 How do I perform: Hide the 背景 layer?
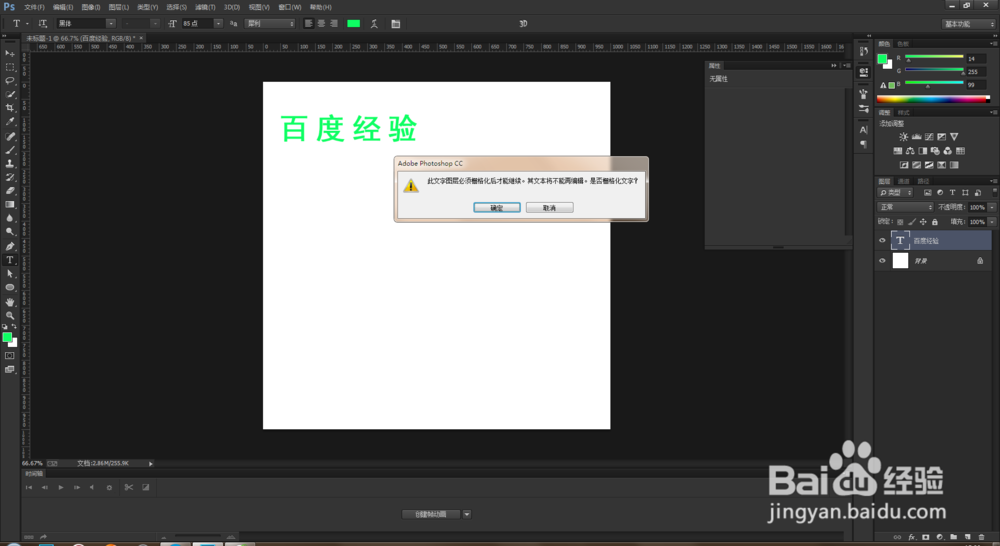[882, 260]
